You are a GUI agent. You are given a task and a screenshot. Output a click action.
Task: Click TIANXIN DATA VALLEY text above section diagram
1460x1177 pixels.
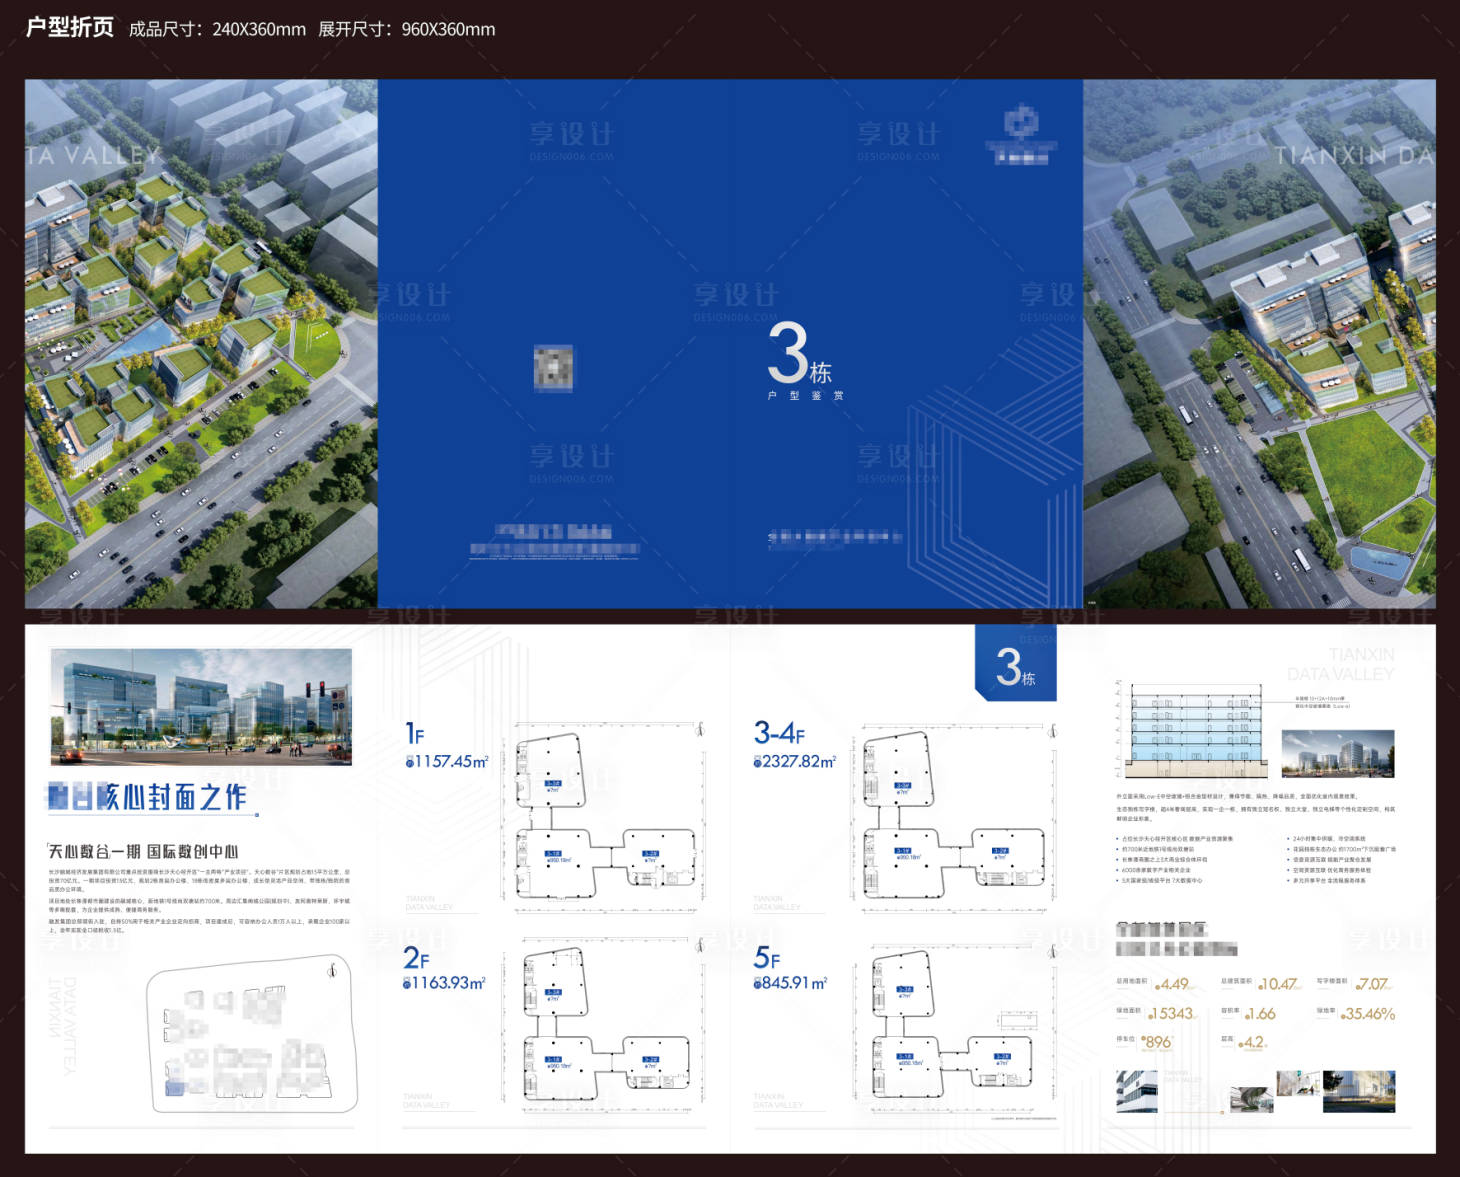[1341, 664]
